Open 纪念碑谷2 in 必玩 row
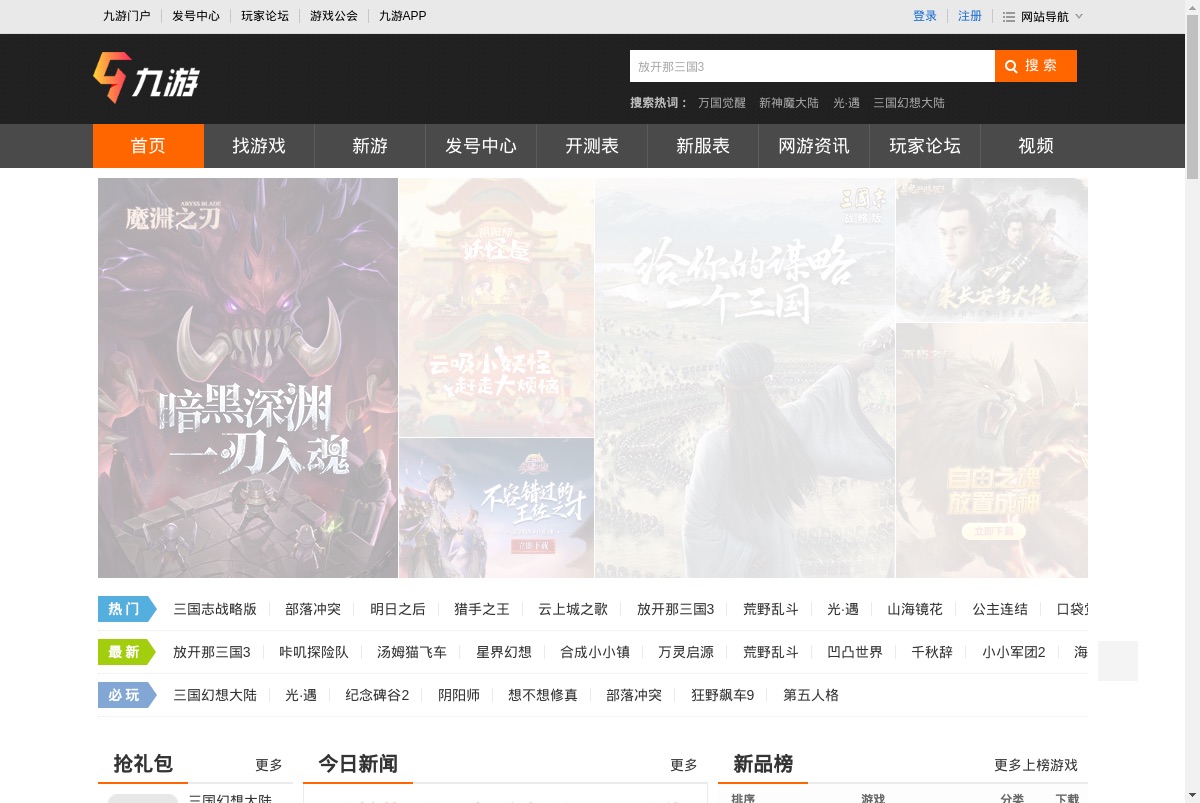The width and height of the screenshot is (1200, 803). 377,695
